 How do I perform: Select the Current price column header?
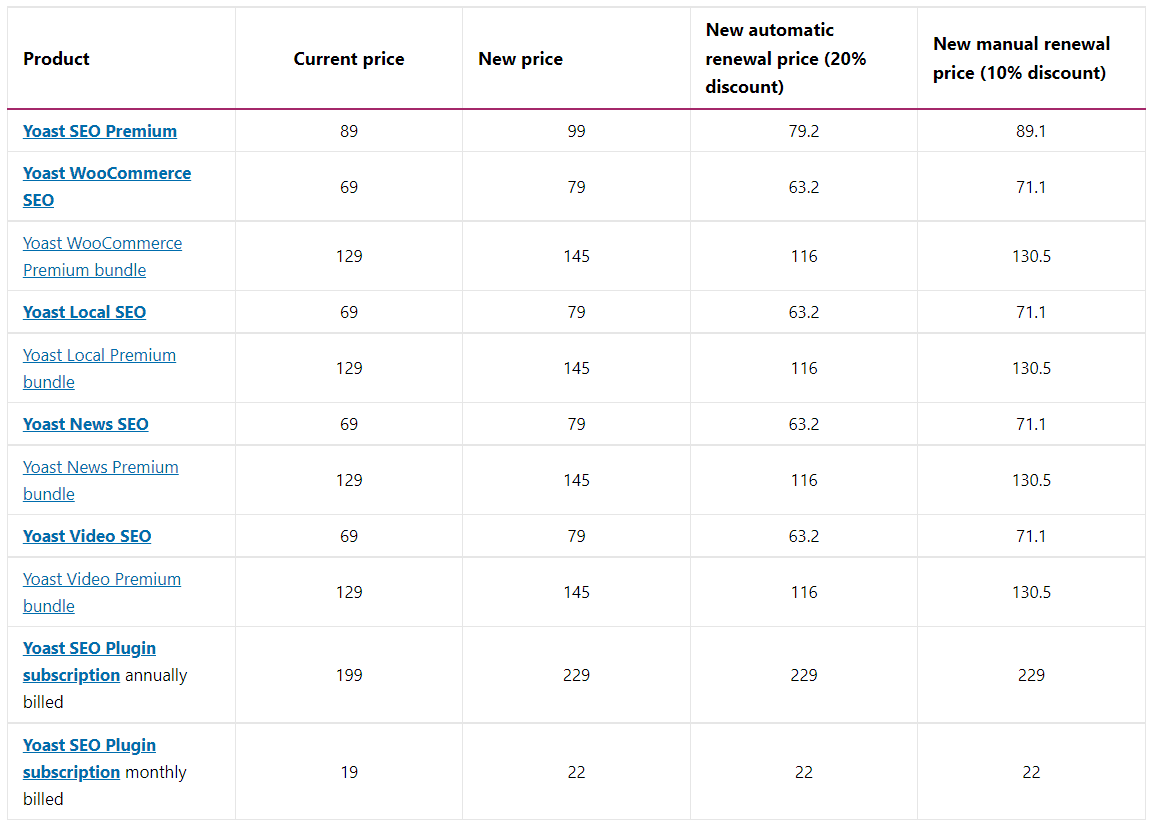pyautogui.click(x=349, y=59)
